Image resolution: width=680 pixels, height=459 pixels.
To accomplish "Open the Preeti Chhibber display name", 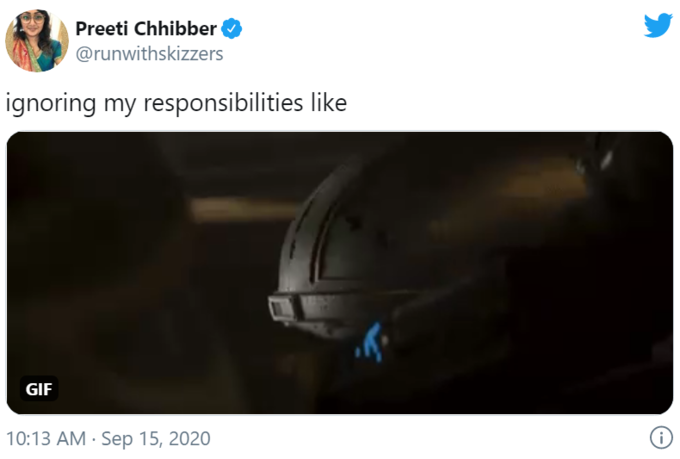I will click(x=146, y=29).
